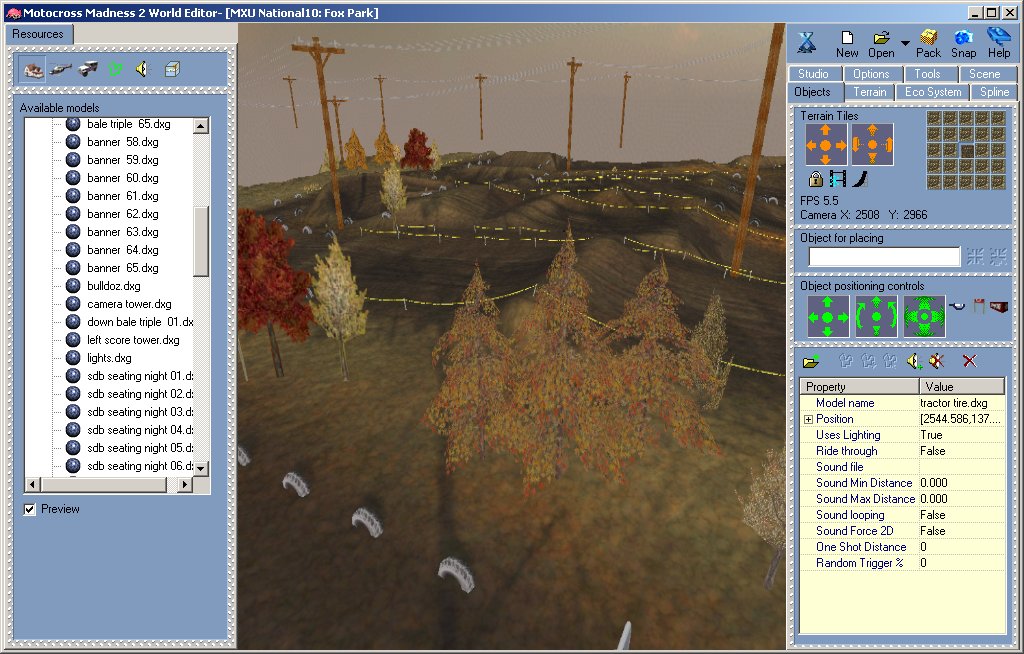This screenshot has width=1024, height=654.
Task: Click the Value column header
Action: pos(962,387)
